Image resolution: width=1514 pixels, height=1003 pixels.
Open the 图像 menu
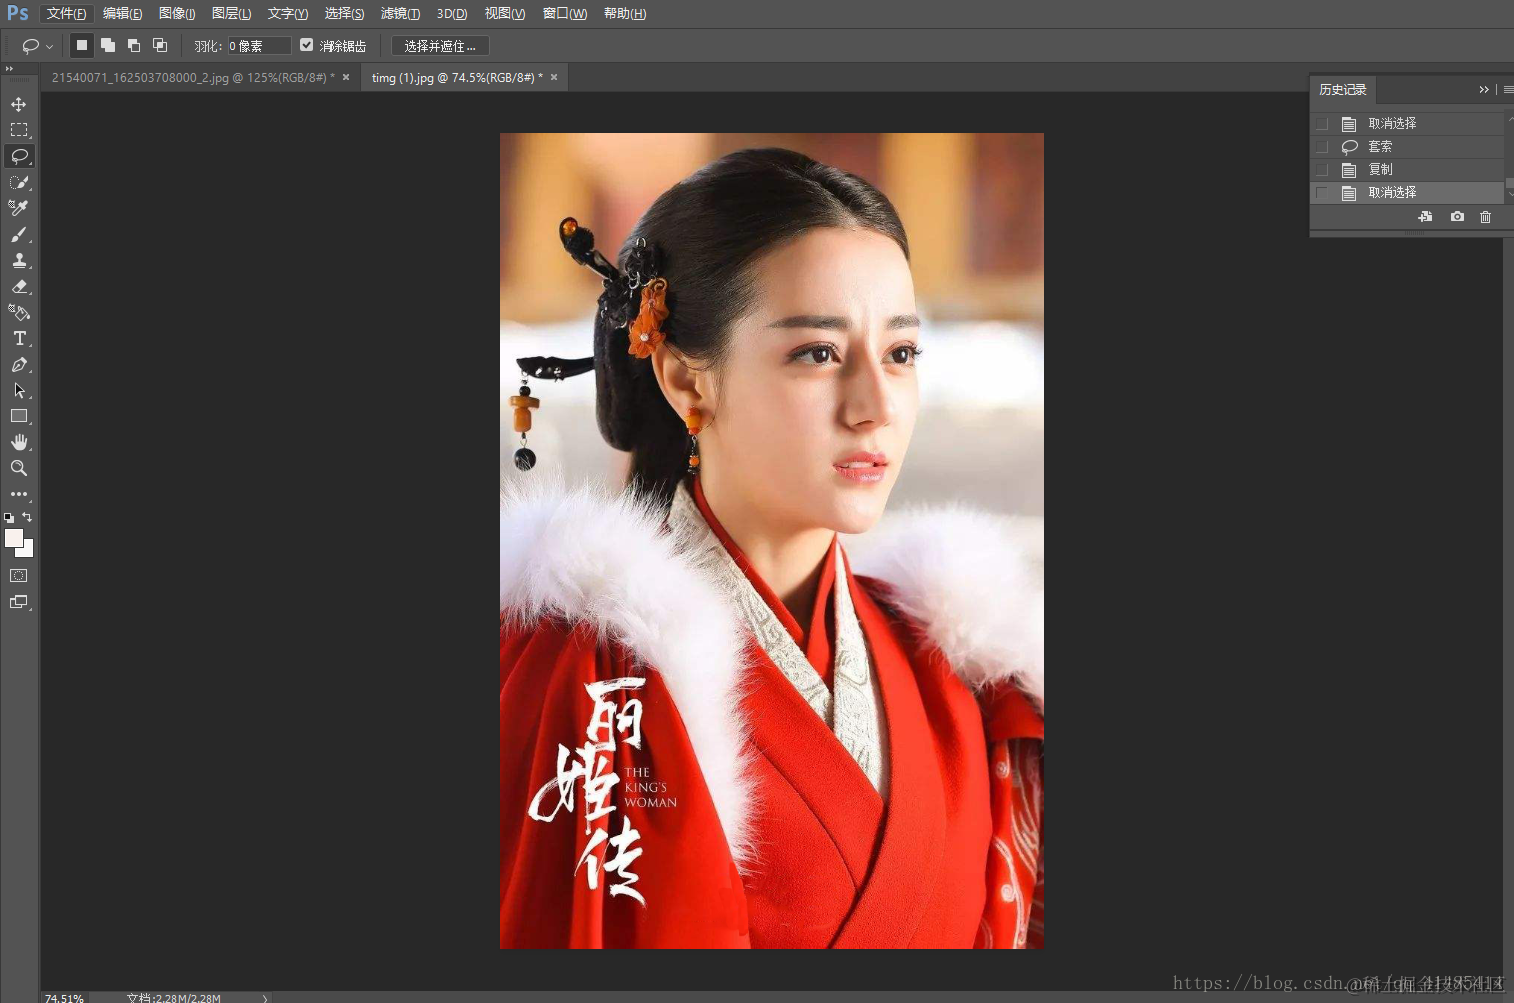pos(177,13)
